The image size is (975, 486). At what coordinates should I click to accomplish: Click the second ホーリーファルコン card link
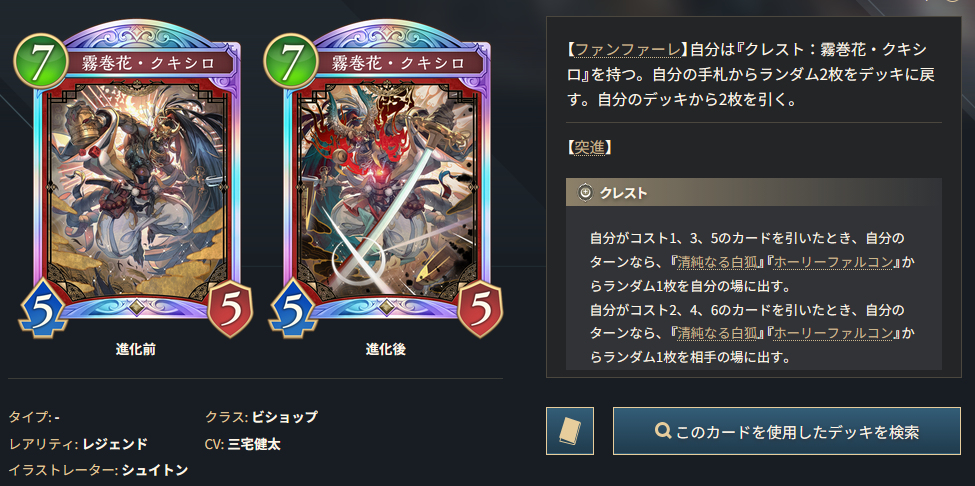point(832,333)
